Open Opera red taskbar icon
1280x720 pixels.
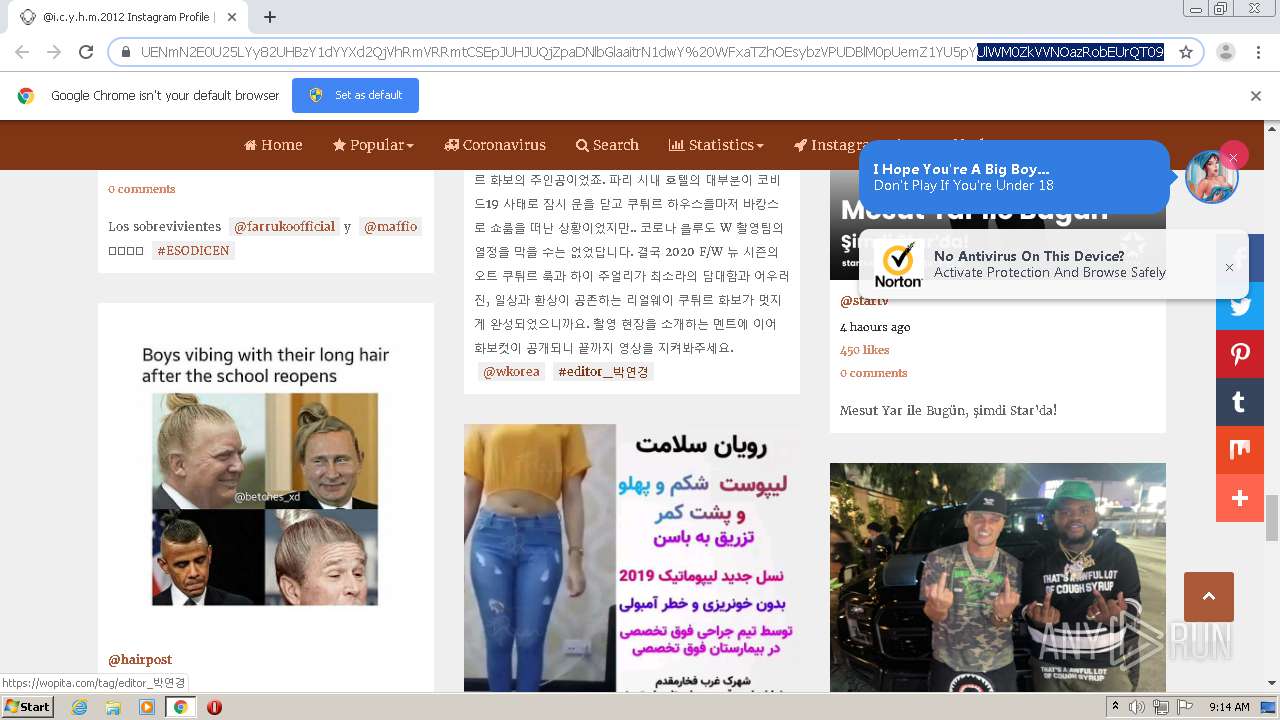click(214, 707)
